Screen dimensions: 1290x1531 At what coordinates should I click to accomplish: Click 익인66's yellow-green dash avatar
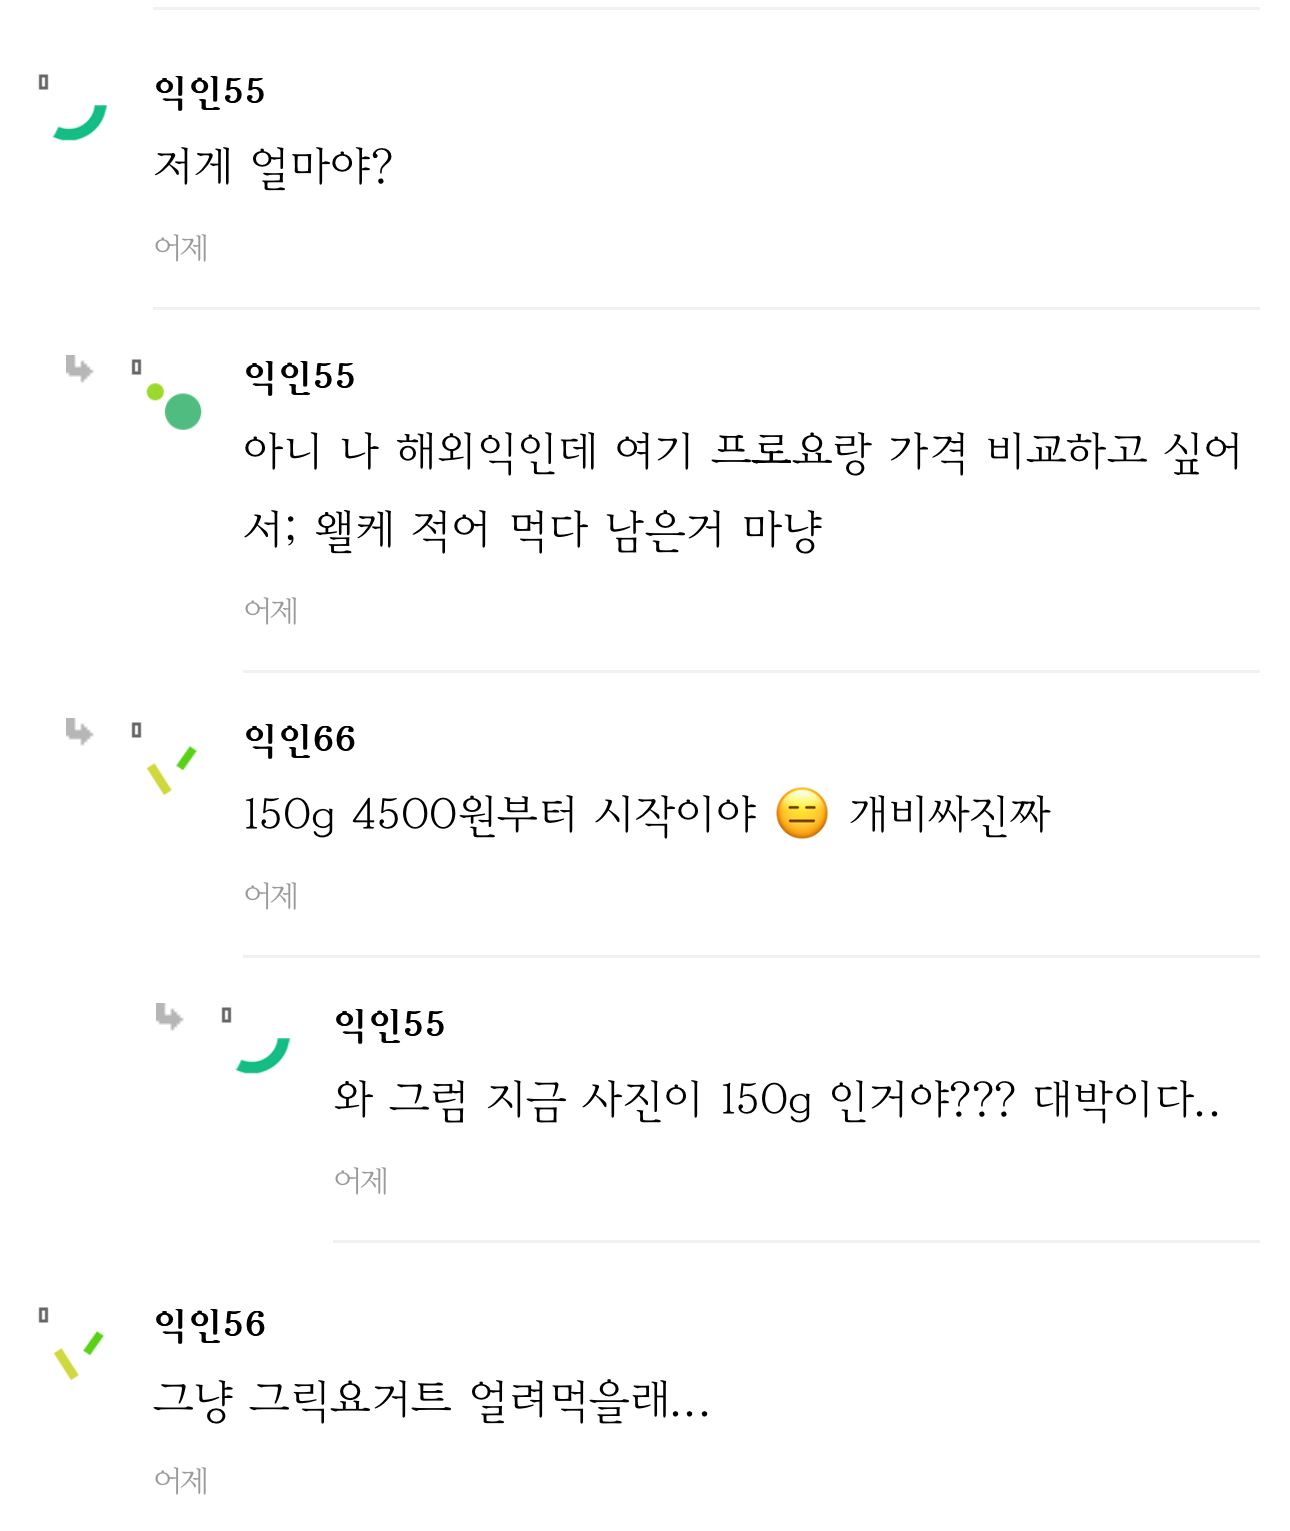coord(171,771)
